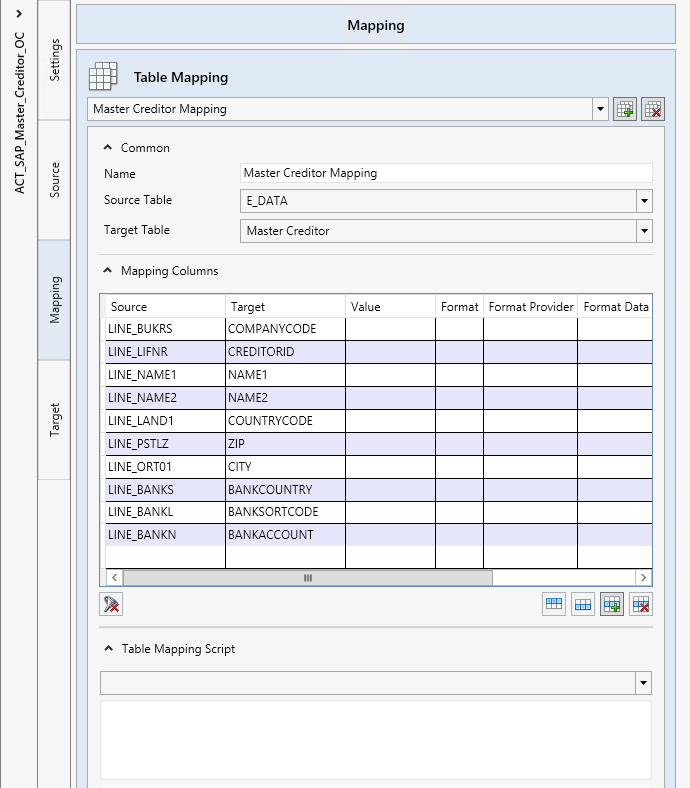Click the clear mappings icon below the grid
690x788 pixels.
[x=111, y=604]
